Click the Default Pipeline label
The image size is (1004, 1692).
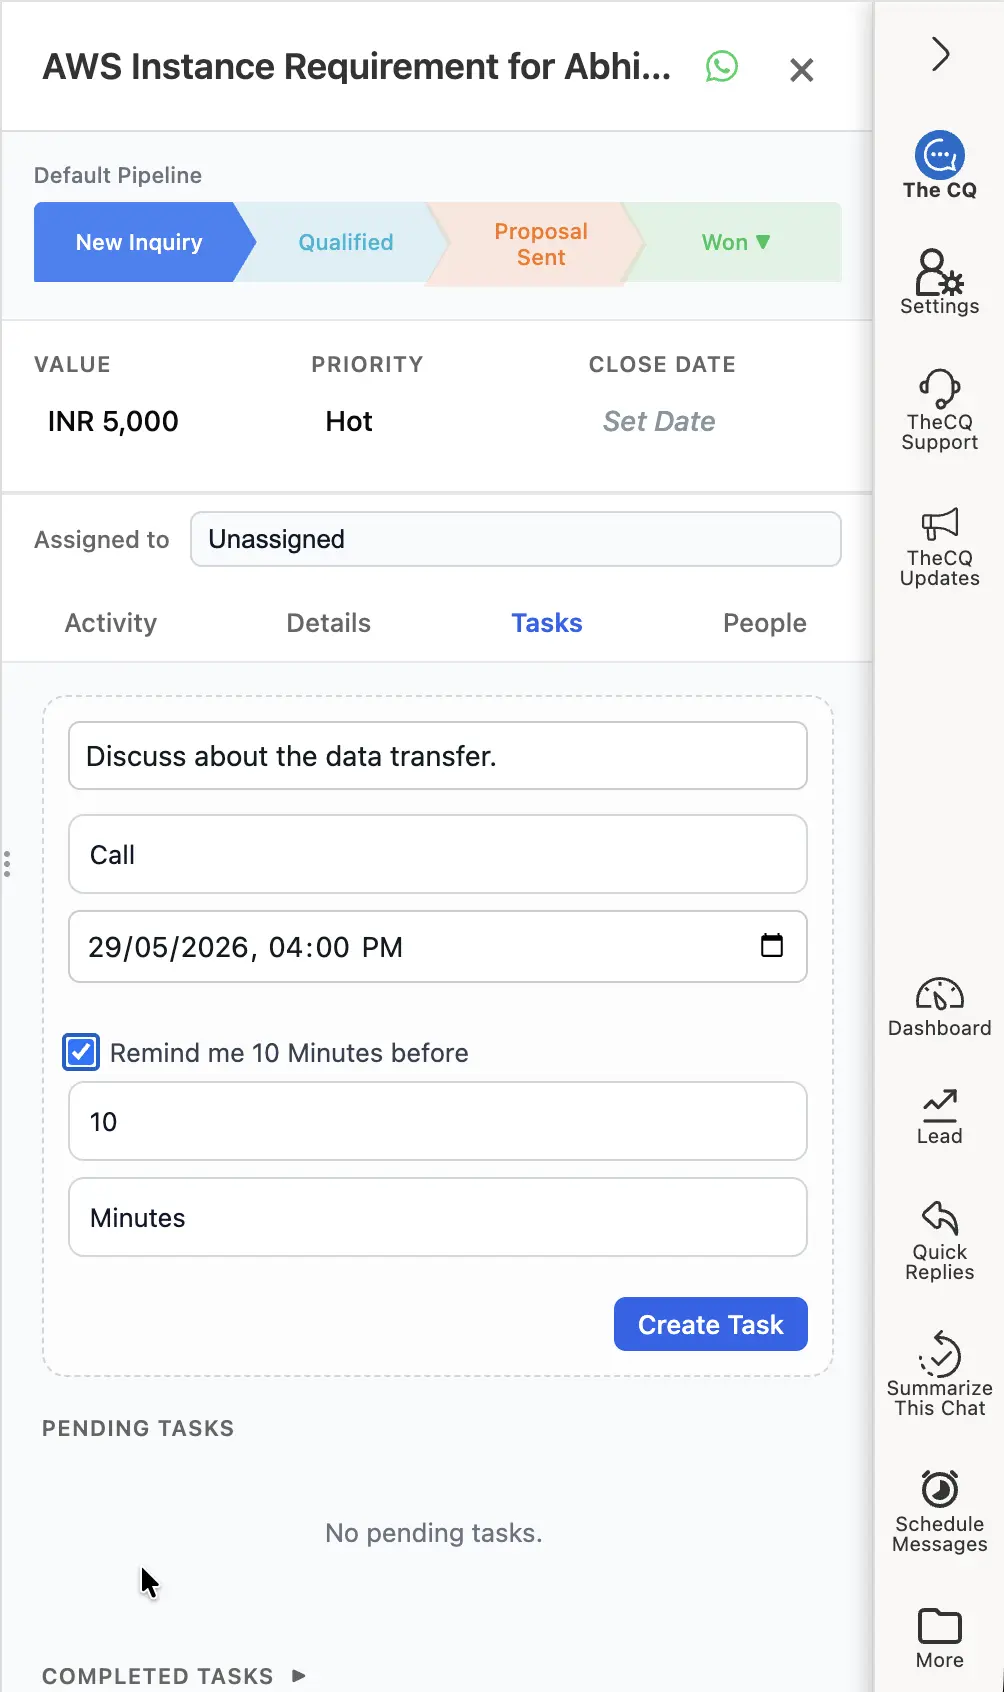(x=118, y=175)
